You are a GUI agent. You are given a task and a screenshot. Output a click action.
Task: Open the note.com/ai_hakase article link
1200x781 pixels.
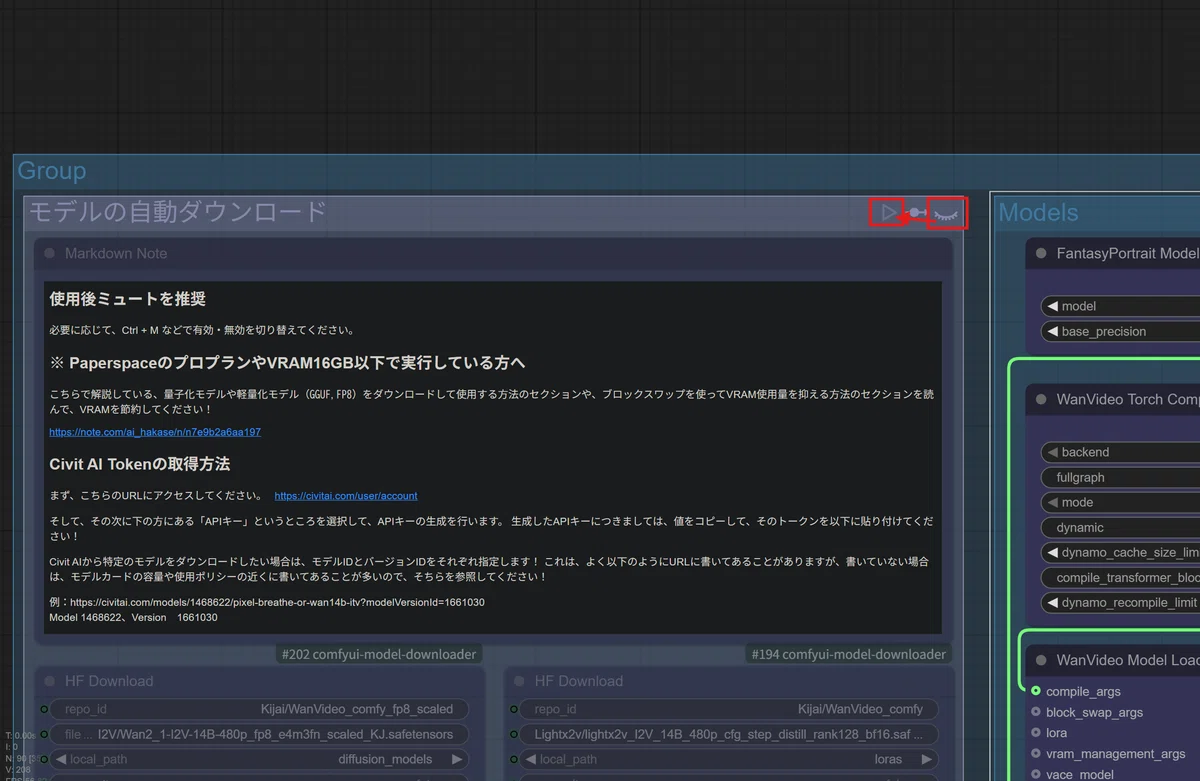(x=155, y=432)
